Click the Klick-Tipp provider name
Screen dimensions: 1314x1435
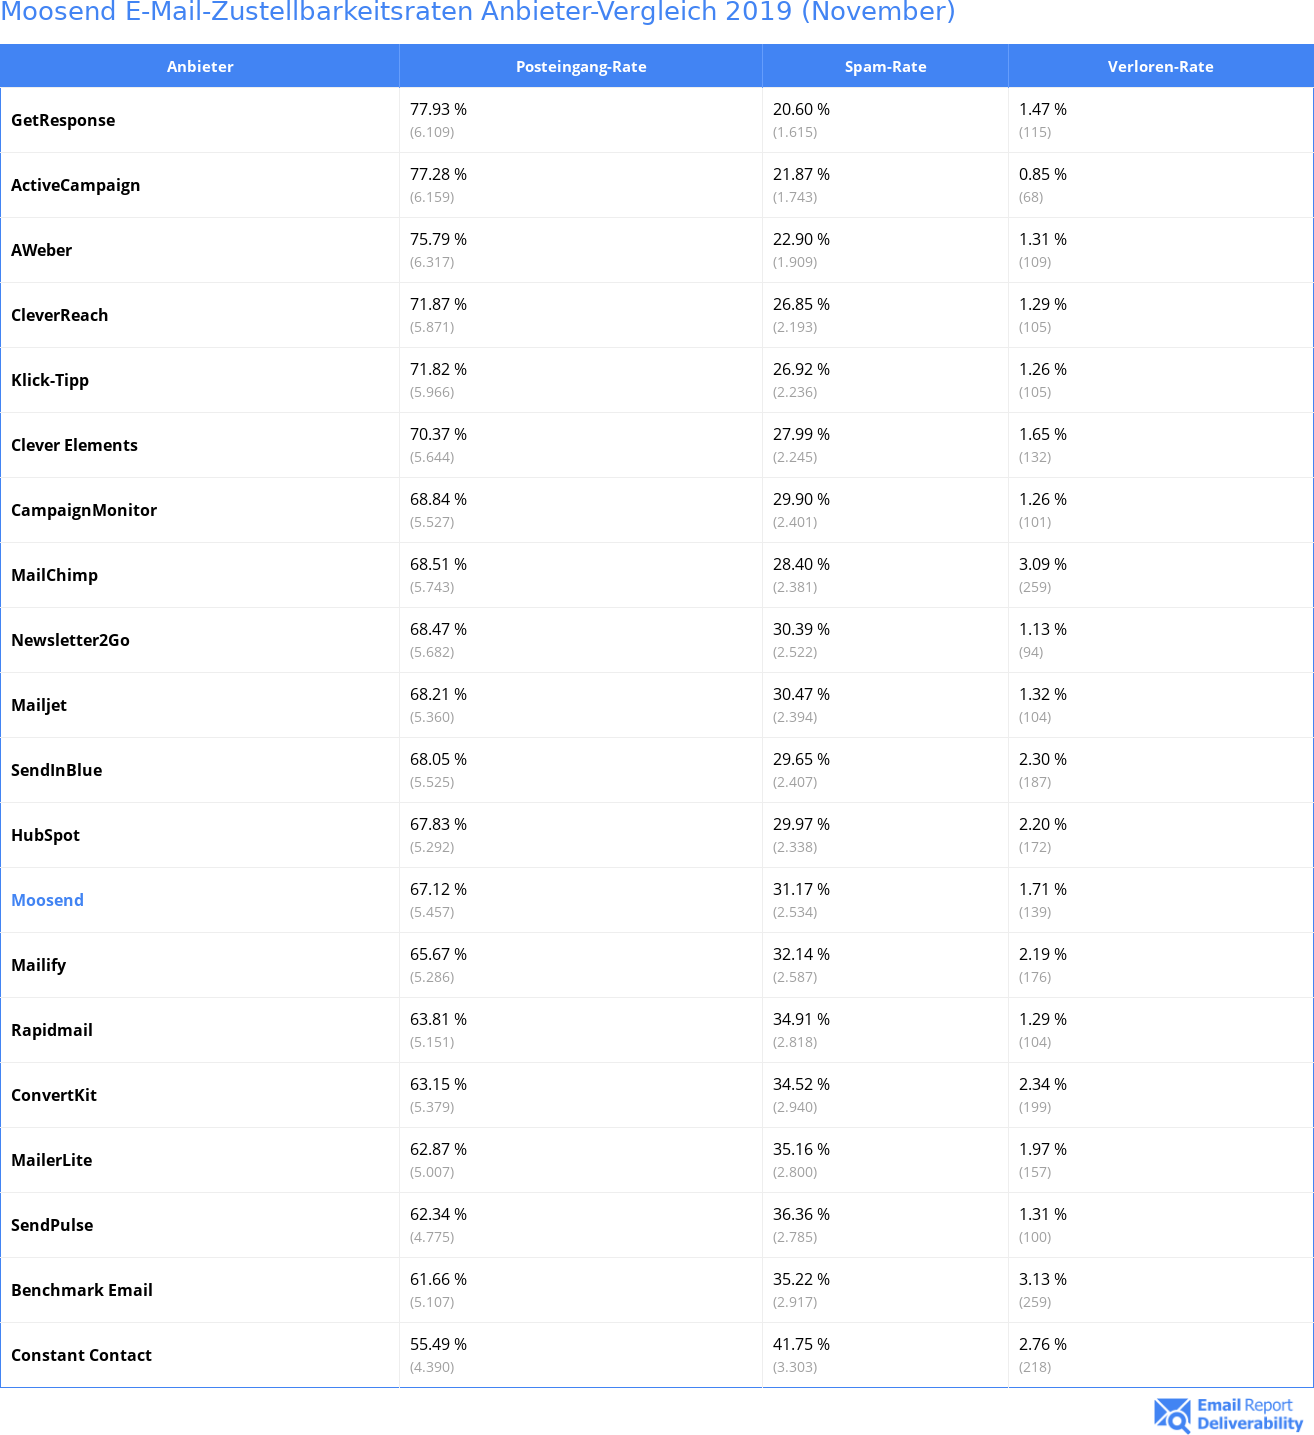tap(50, 380)
